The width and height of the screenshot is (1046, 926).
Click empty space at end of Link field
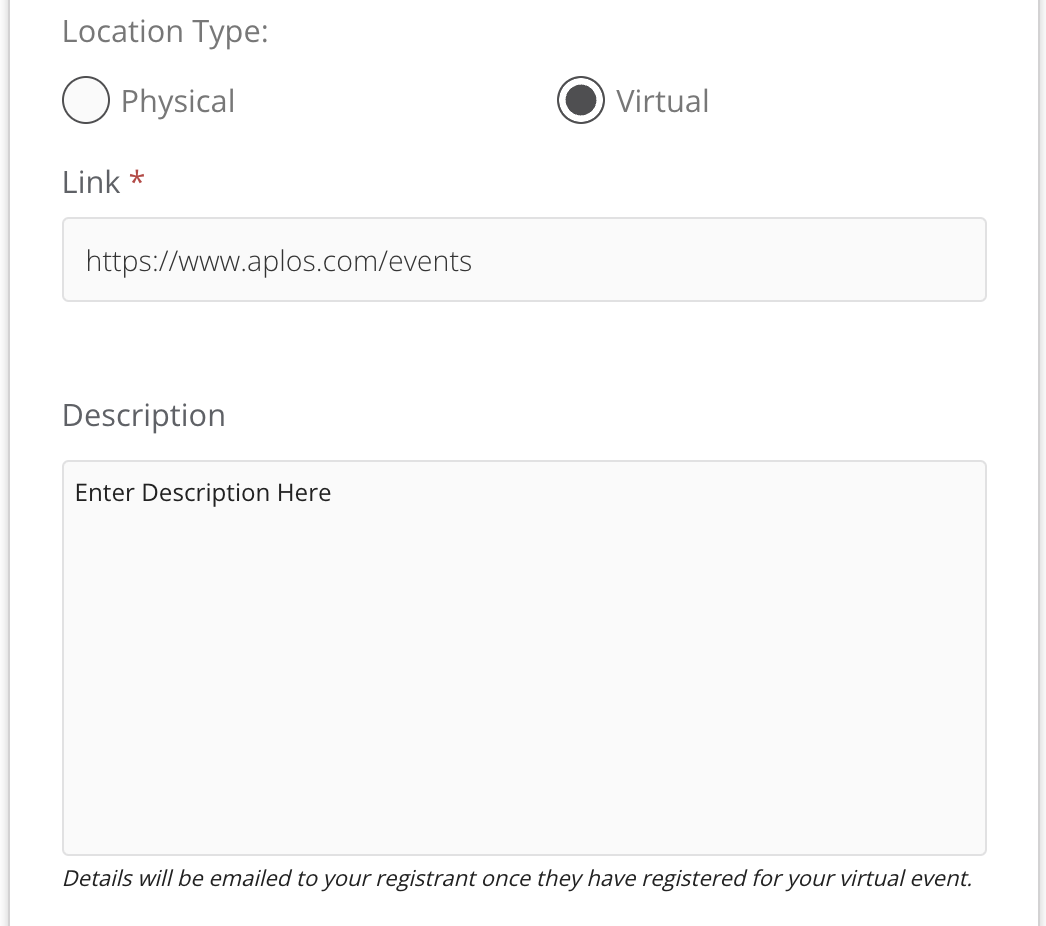[x=727, y=260]
